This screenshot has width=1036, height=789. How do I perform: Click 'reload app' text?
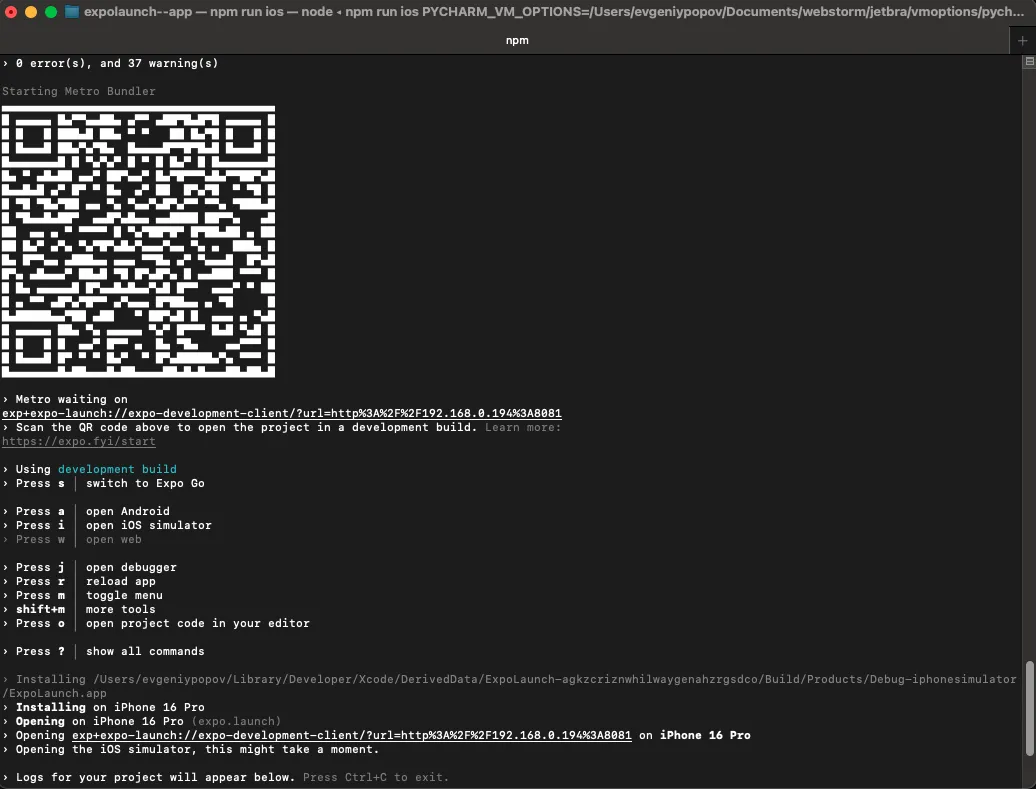pyautogui.click(x=121, y=582)
